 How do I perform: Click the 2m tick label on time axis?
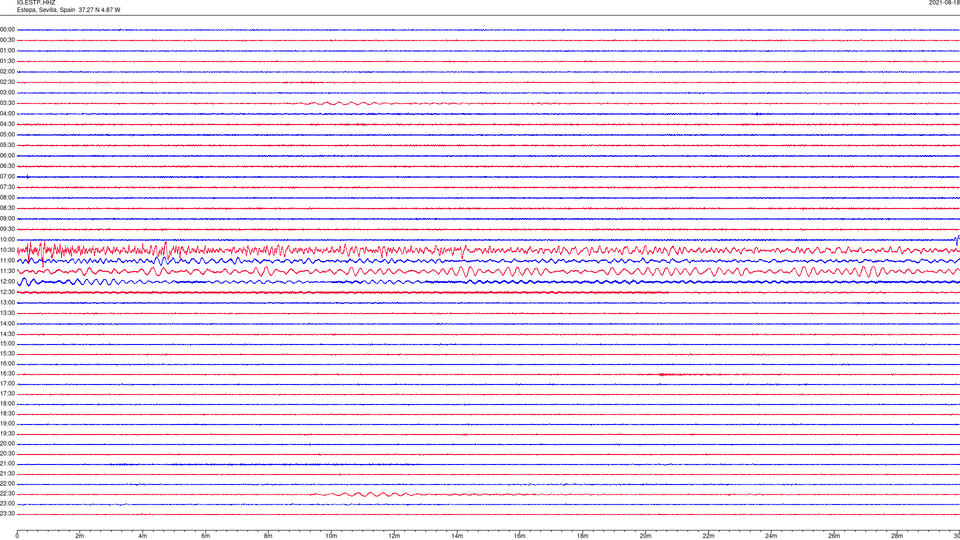coord(80,536)
